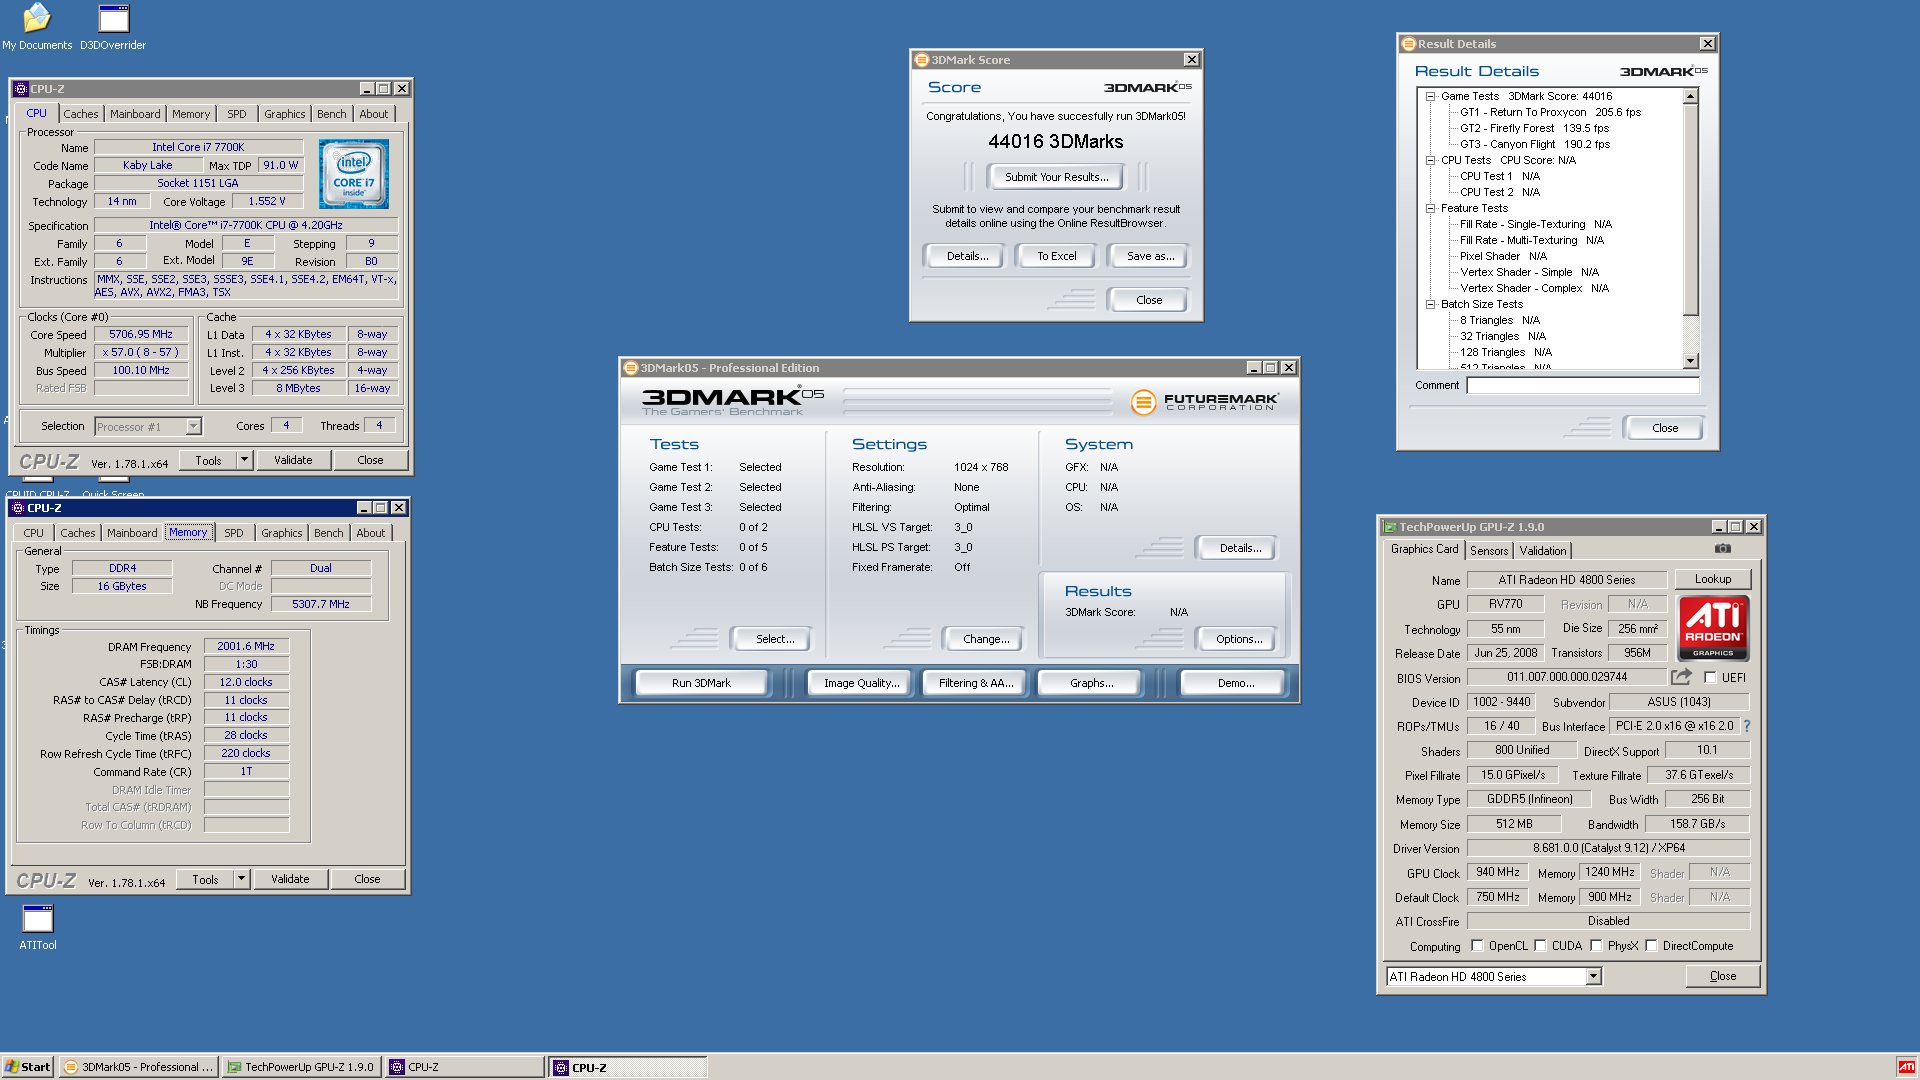Select the 3DMark05 Professional taskbar item
The width and height of the screenshot is (1920, 1080).
(x=138, y=1067)
